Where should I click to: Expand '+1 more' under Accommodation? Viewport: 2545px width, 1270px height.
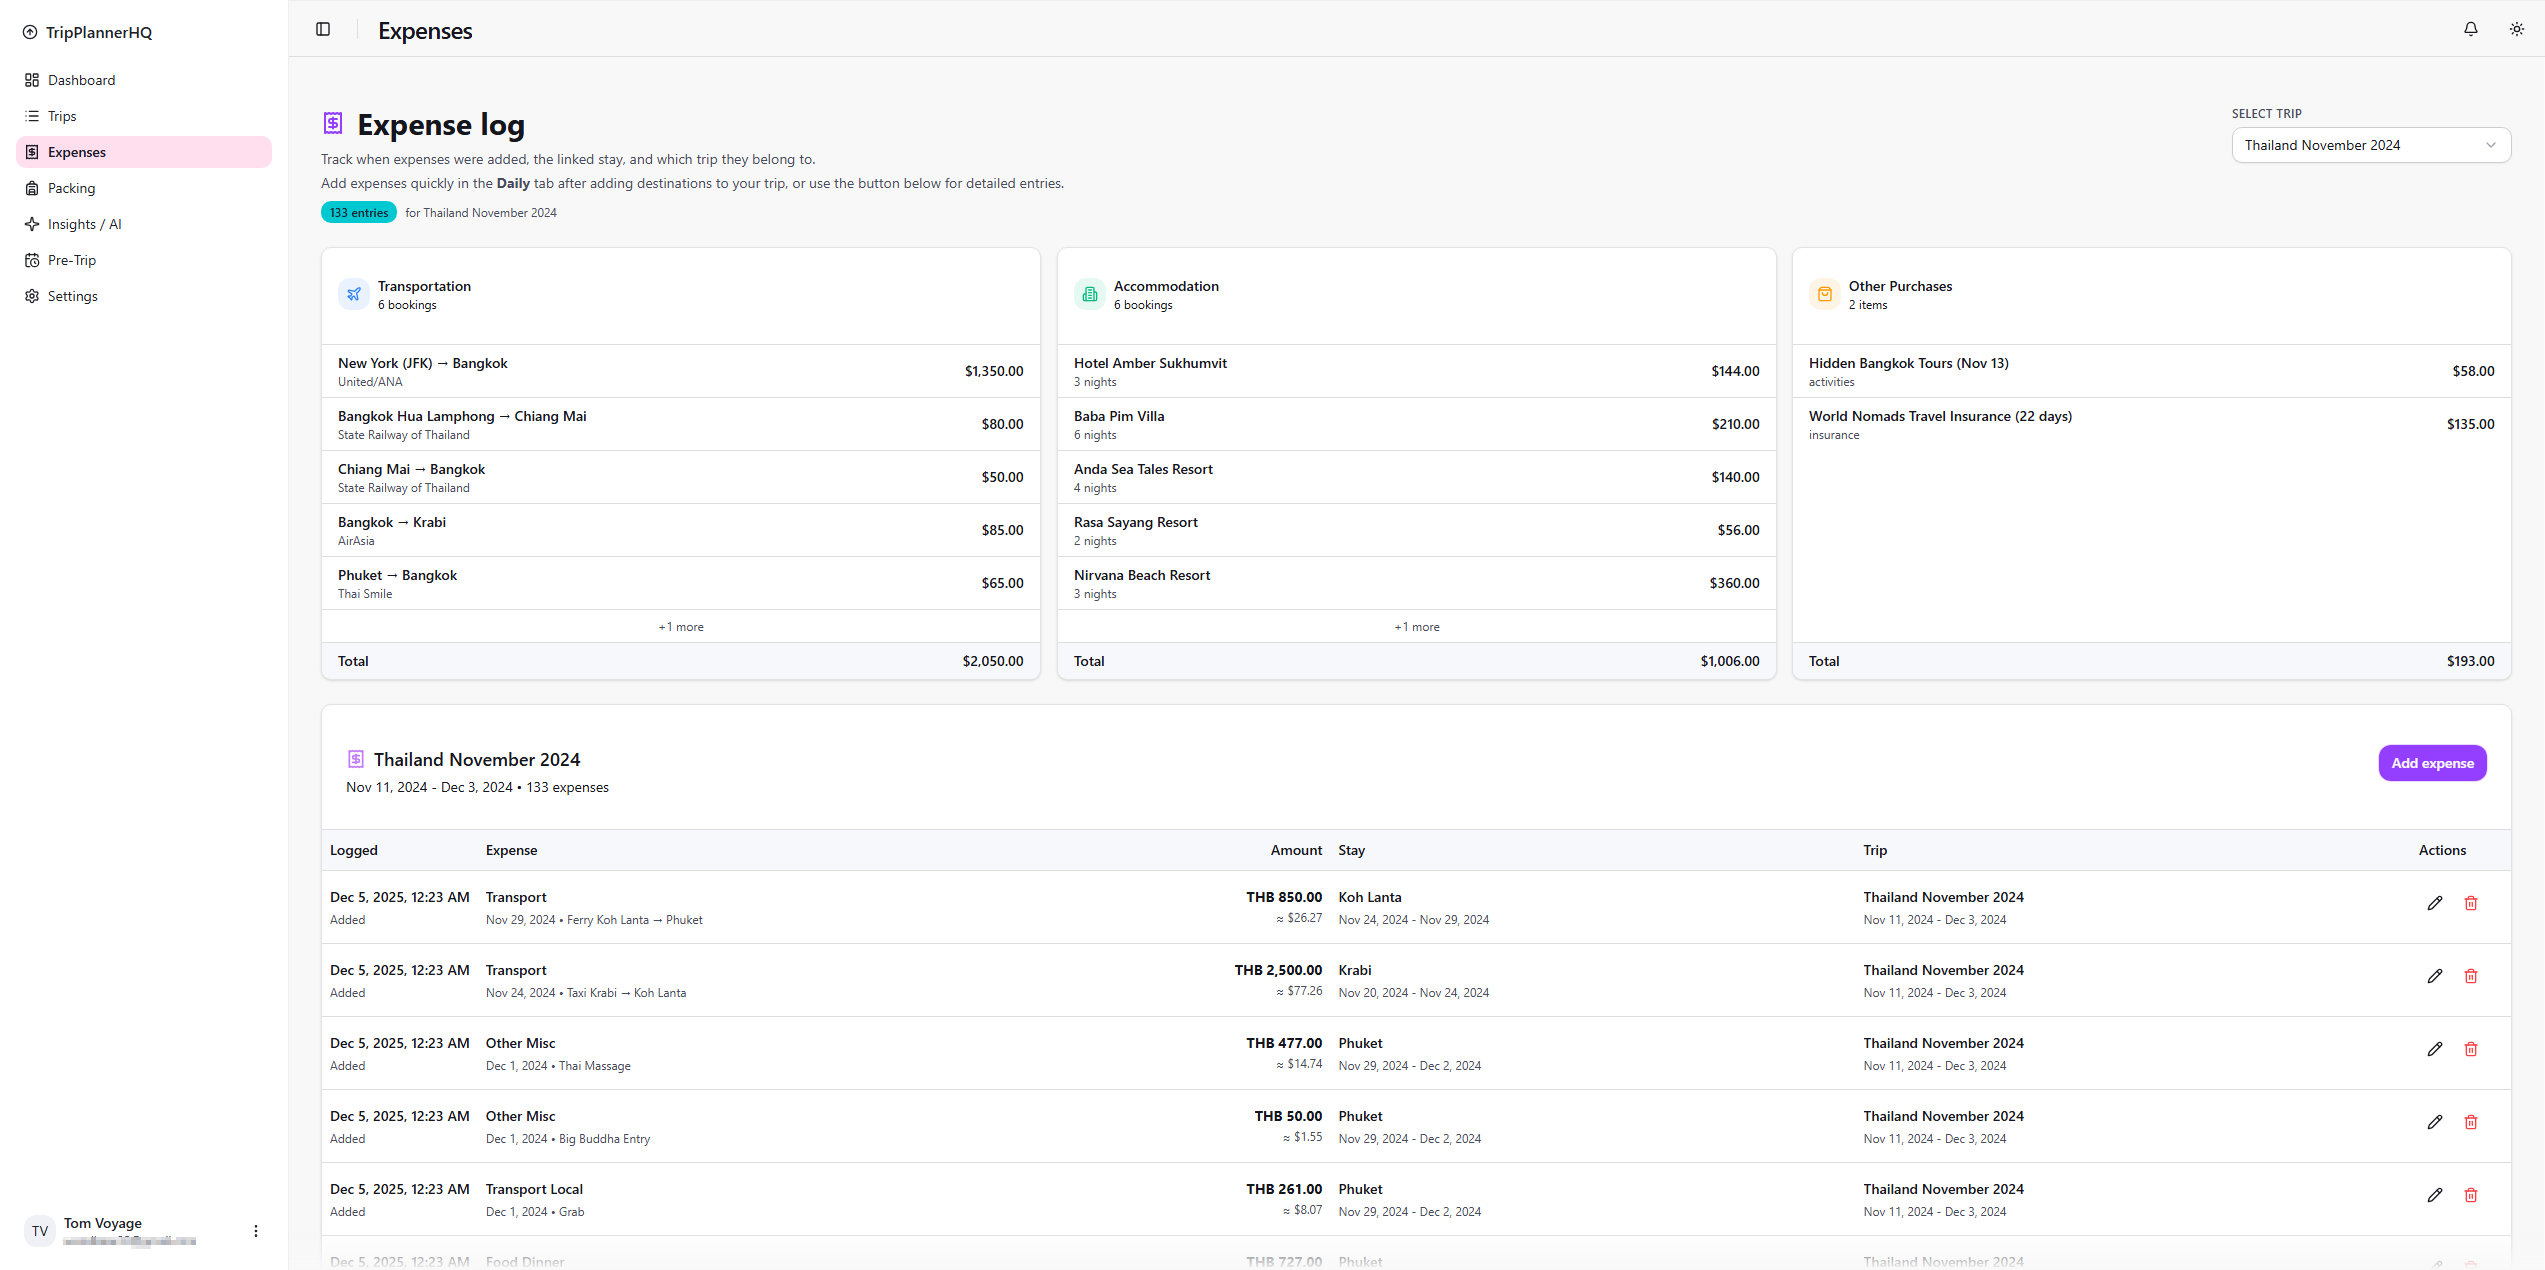tap(1416, 627)
